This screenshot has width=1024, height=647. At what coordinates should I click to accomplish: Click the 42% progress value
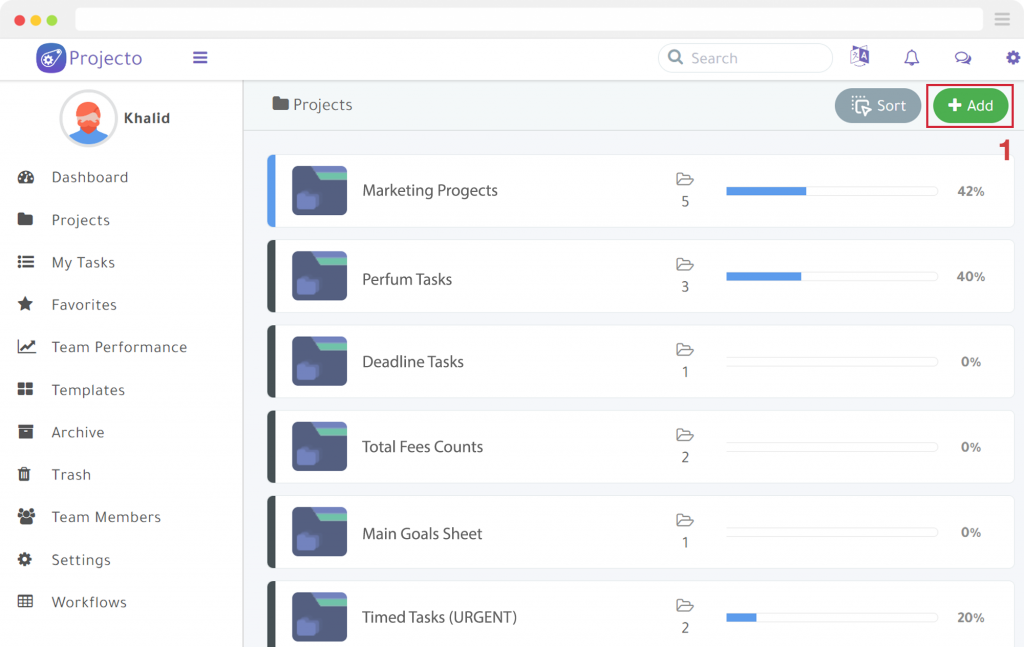click(970, 191)
